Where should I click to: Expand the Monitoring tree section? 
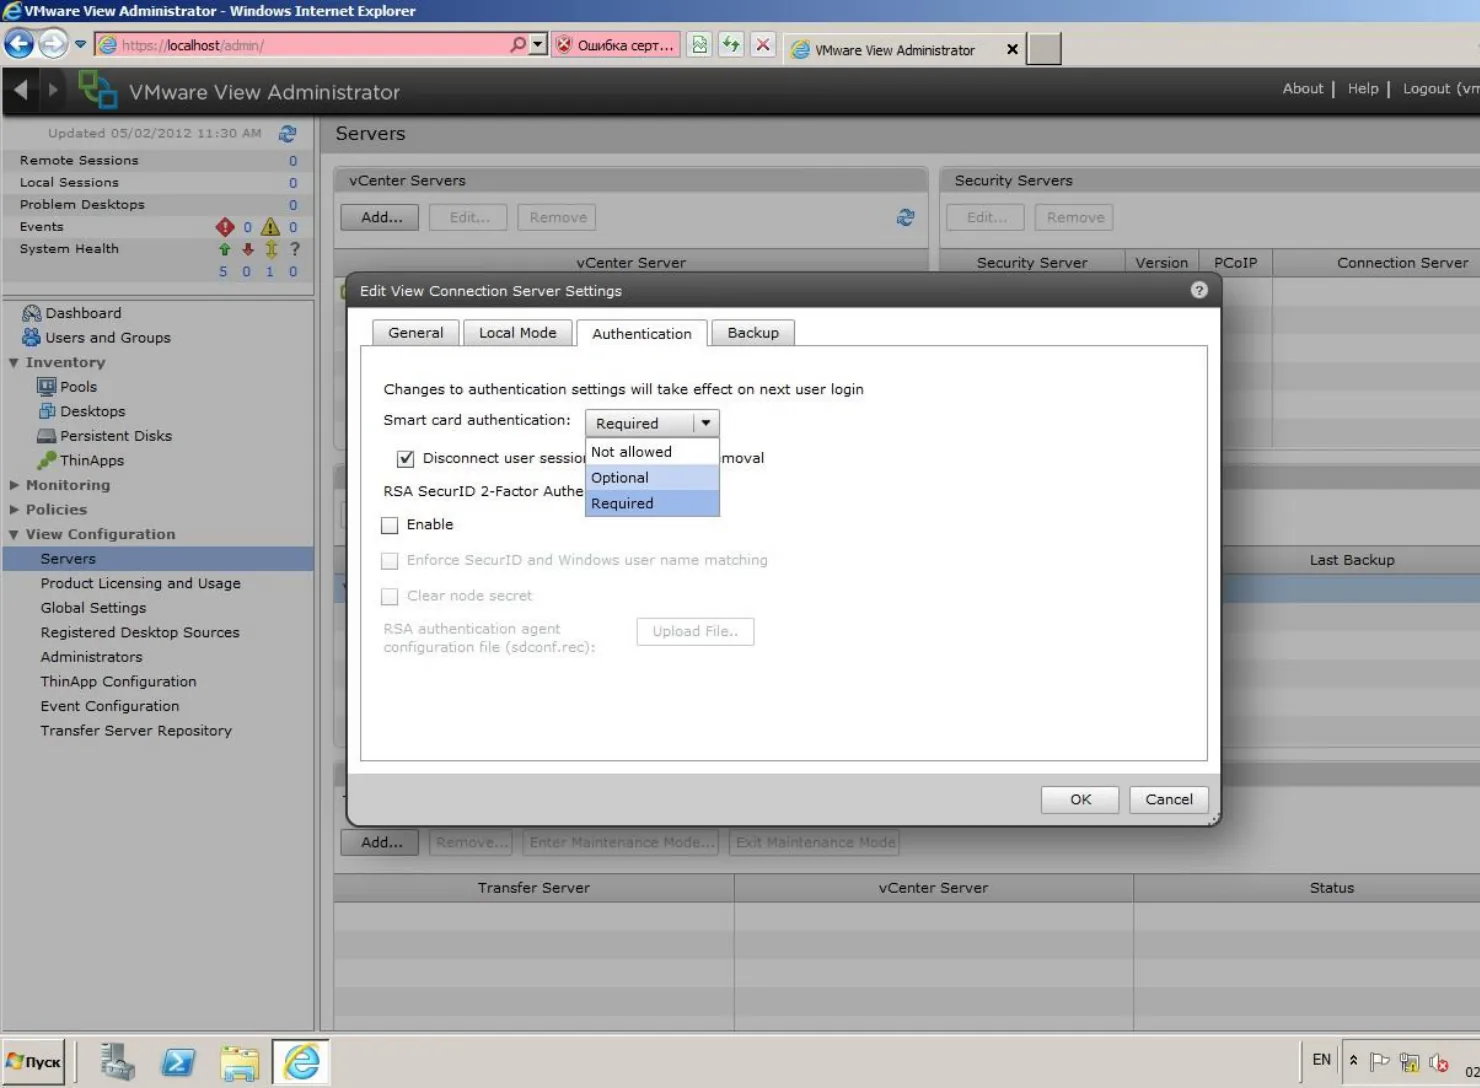[x=14, y=485]
